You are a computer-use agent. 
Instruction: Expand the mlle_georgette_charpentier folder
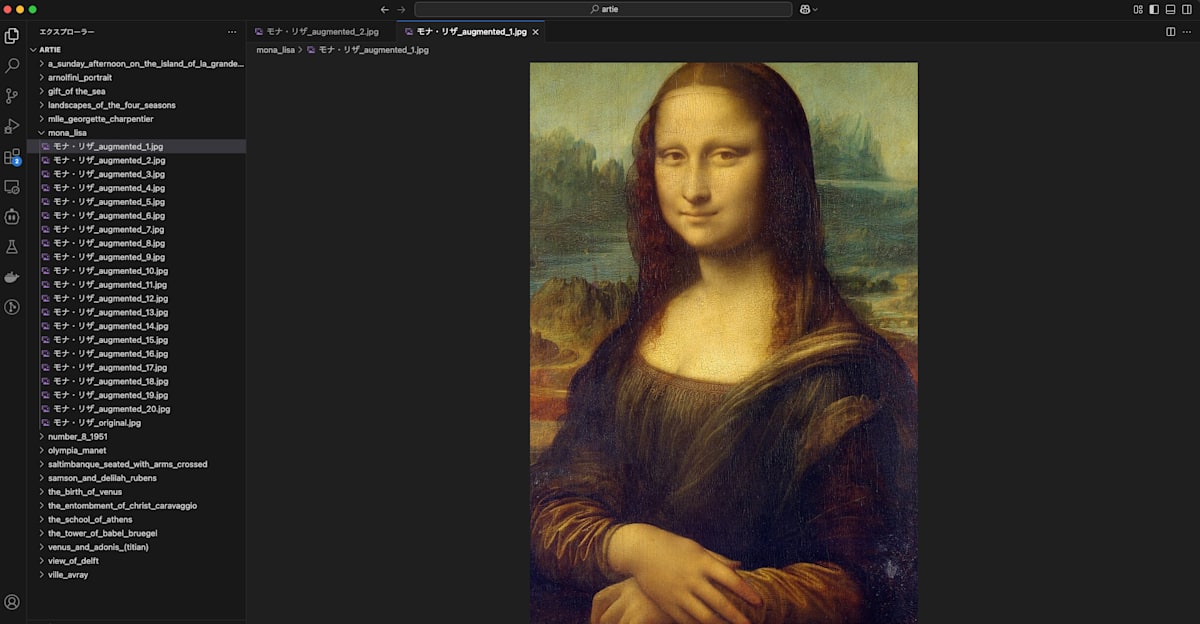tap(136, 119)
